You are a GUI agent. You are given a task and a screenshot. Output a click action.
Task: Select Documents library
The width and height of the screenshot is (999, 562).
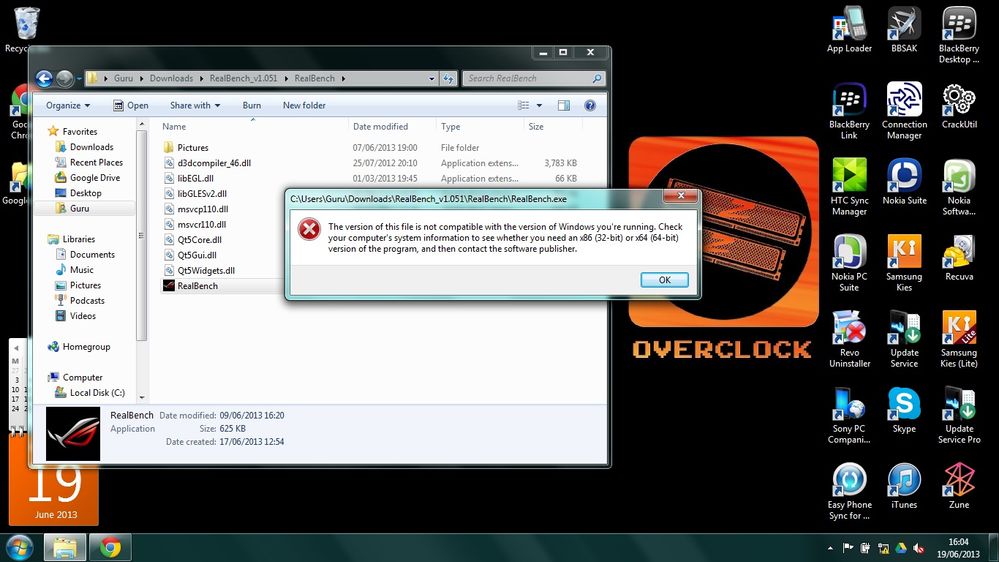coord(92,254)
